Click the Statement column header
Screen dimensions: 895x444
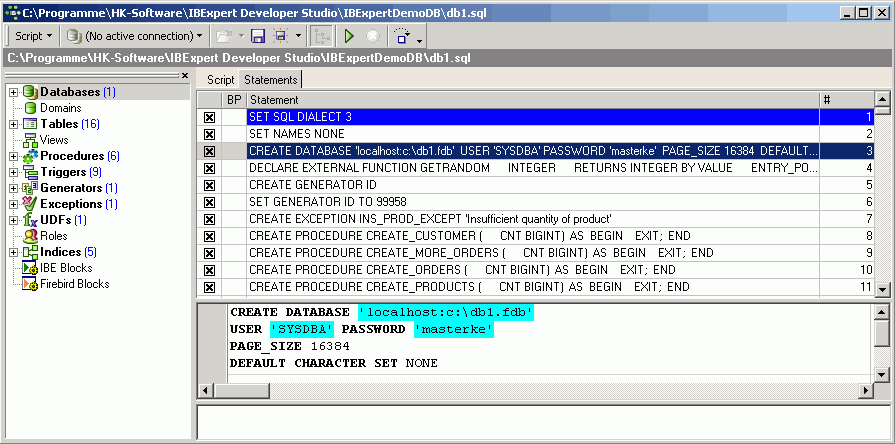coord(533,100)
